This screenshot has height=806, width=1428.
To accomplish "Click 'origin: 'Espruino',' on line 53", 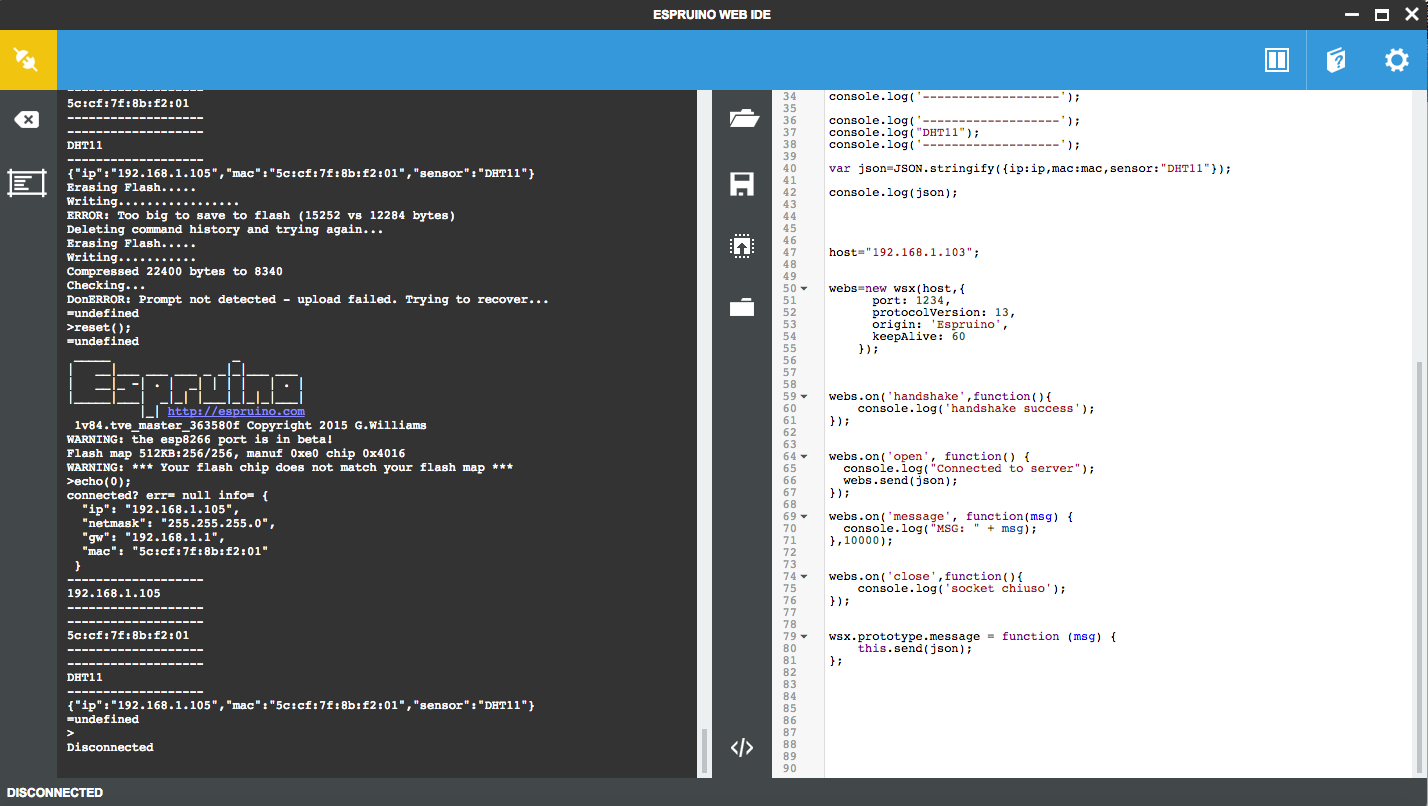I will click(x=940, y=325).
